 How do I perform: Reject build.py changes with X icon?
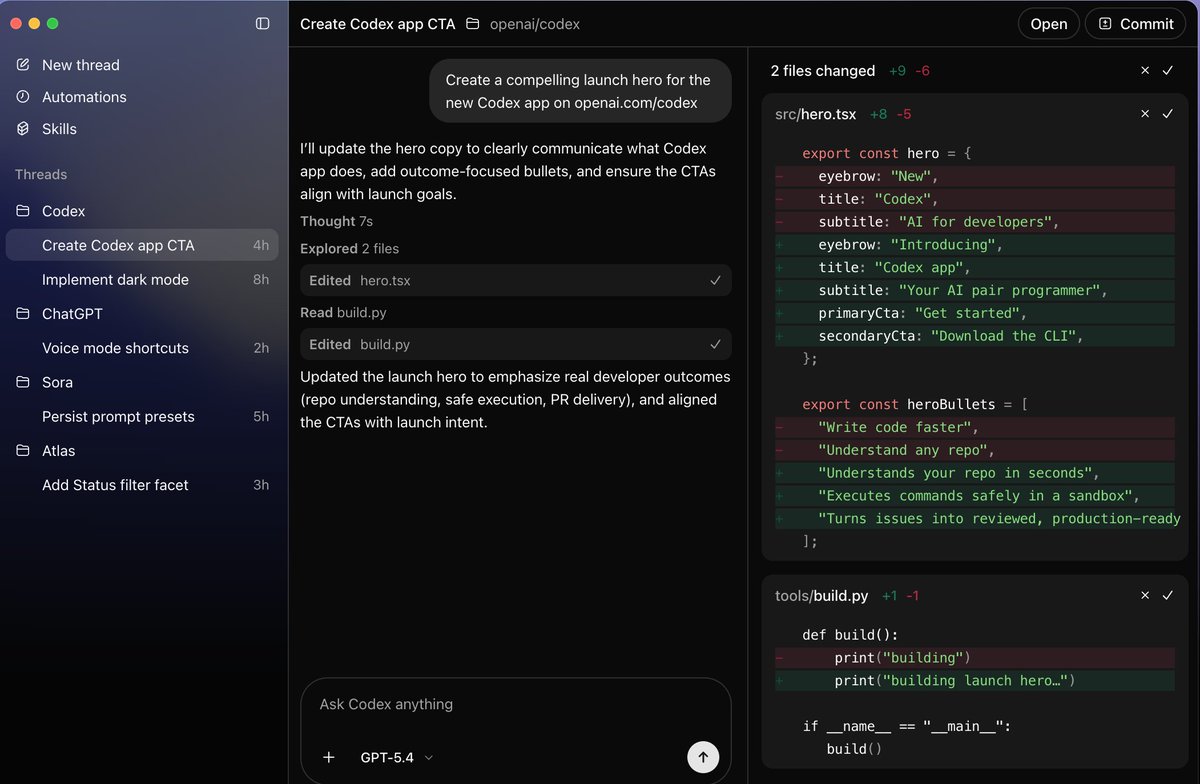[x=1145, y=595]
